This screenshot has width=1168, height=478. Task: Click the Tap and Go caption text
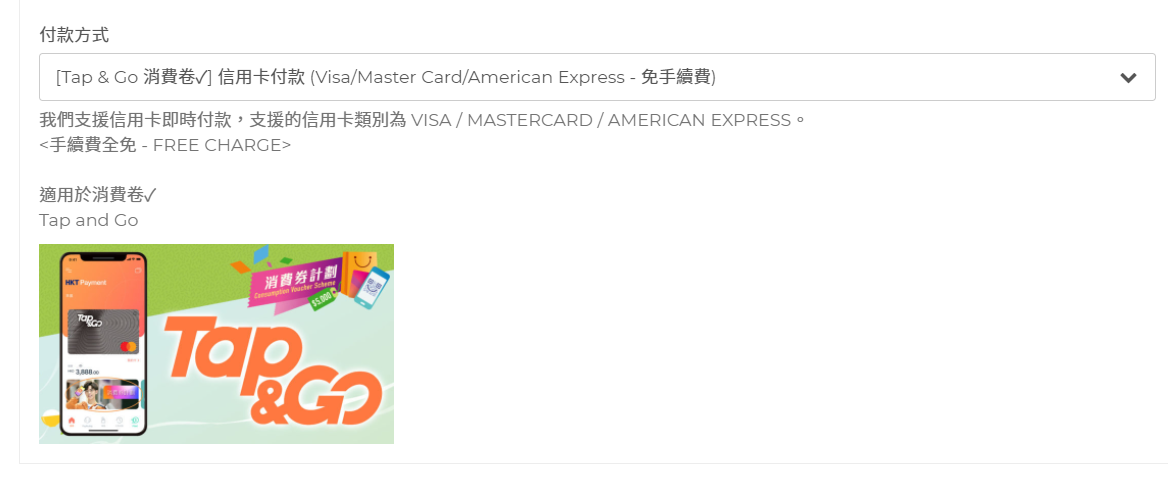[89, 221]
